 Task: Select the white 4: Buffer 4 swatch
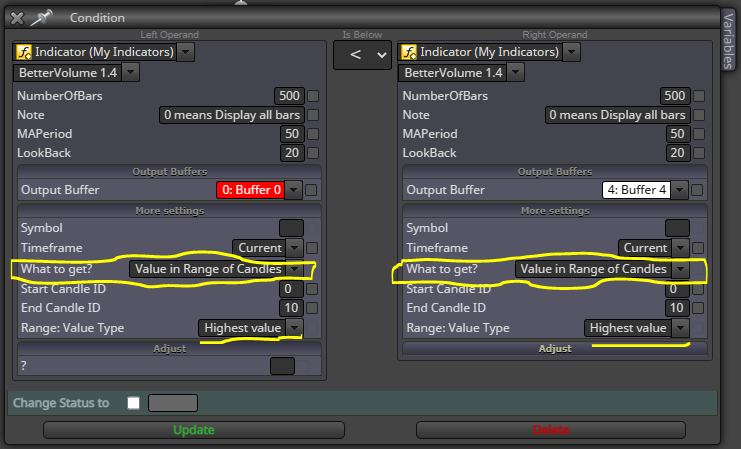click(636, 190)
